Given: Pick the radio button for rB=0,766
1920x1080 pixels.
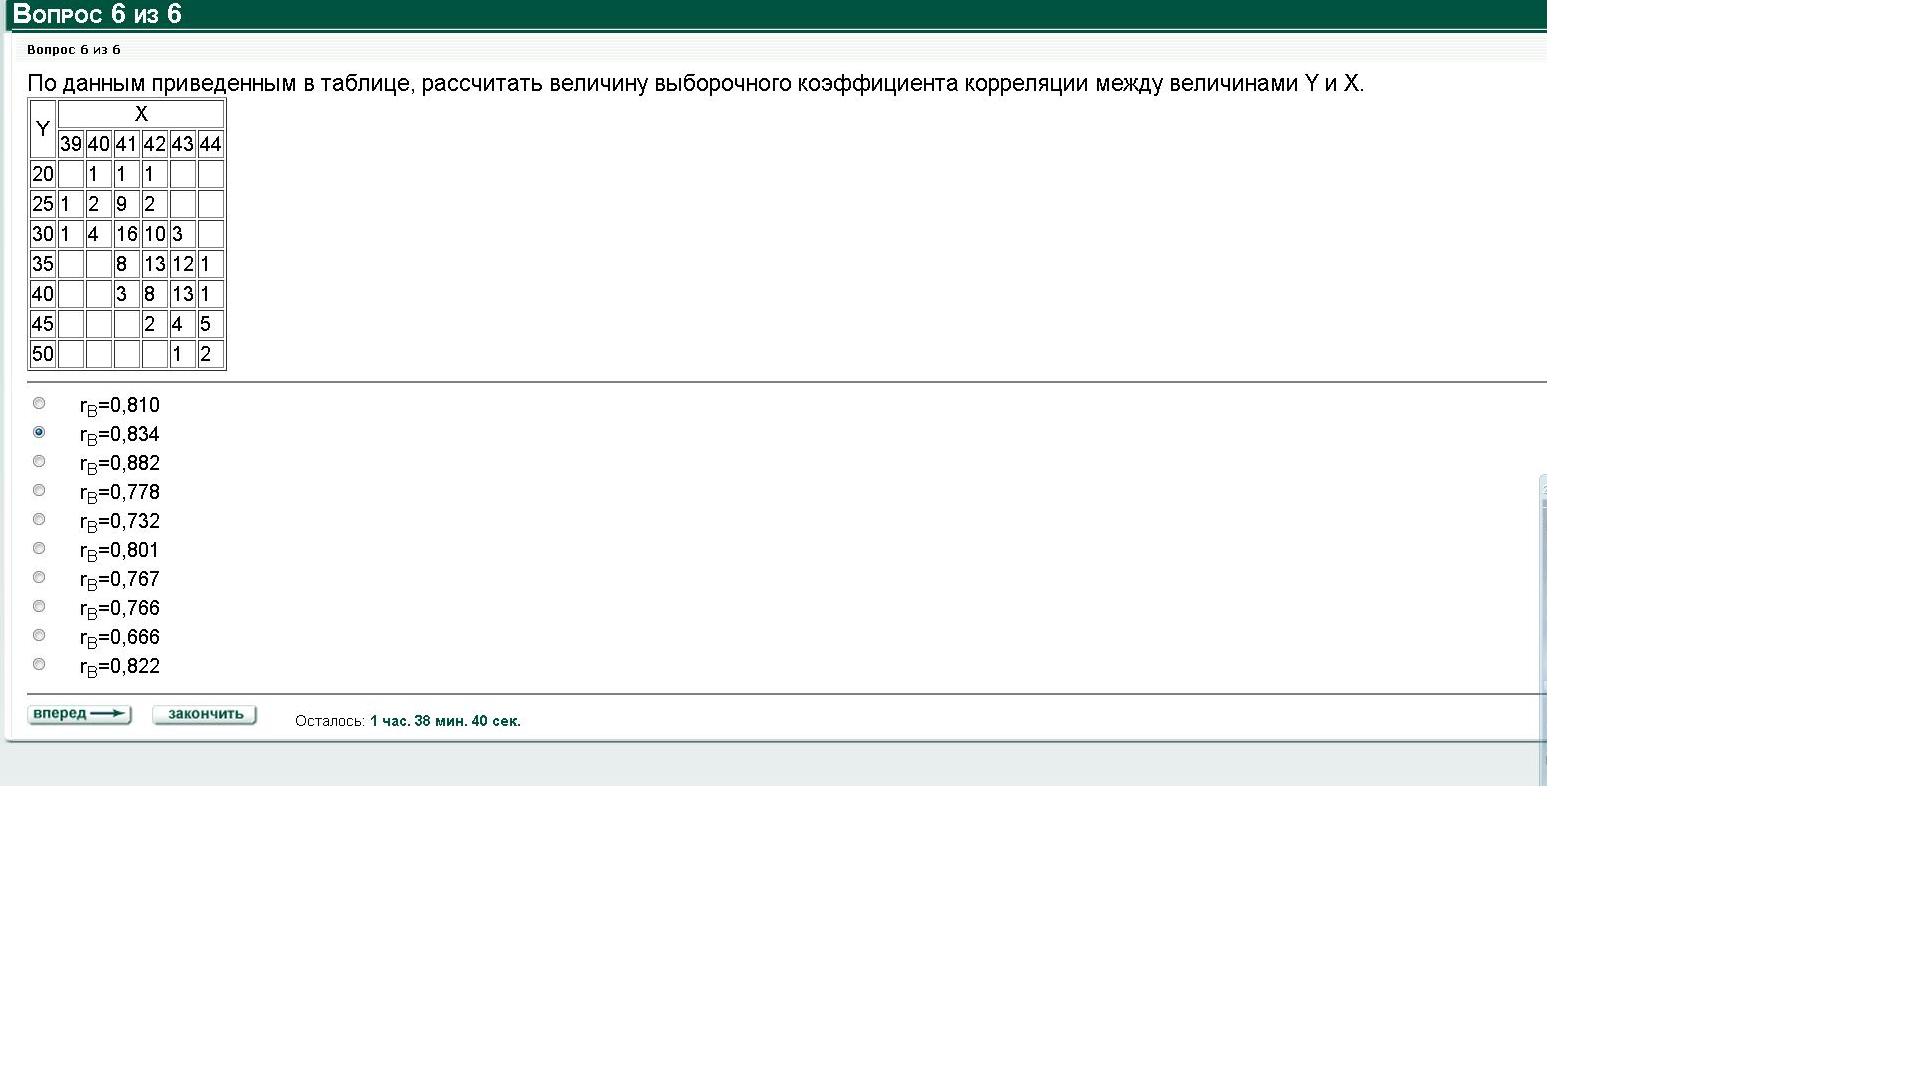Looking at the screenshot, I should (x=39, y=606).
